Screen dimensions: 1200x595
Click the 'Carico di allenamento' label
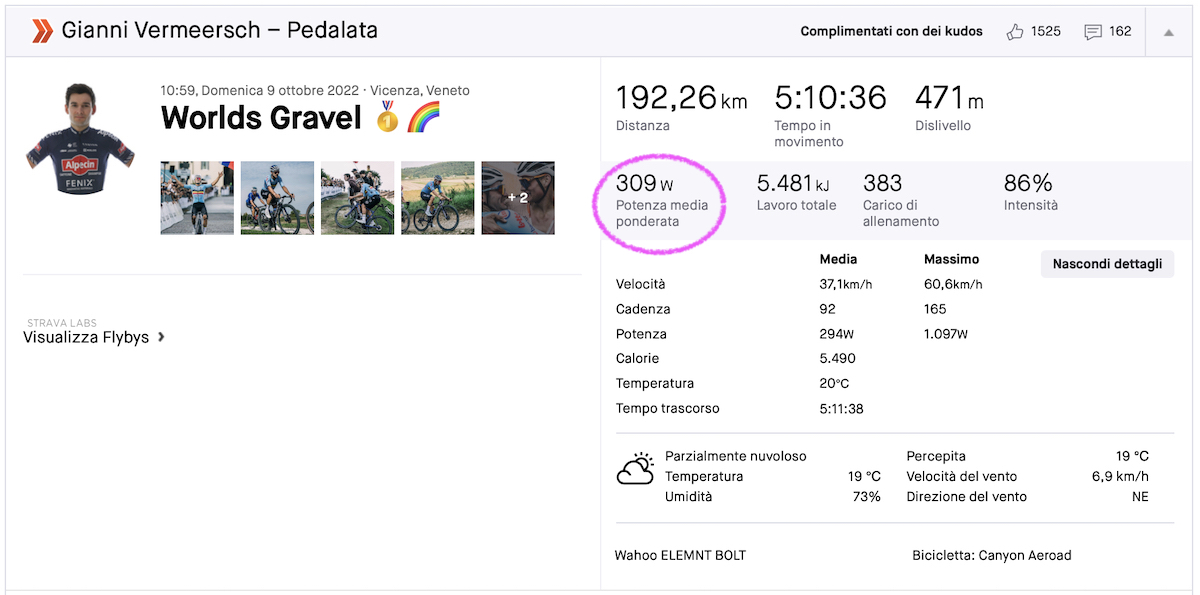click(901, 213)
